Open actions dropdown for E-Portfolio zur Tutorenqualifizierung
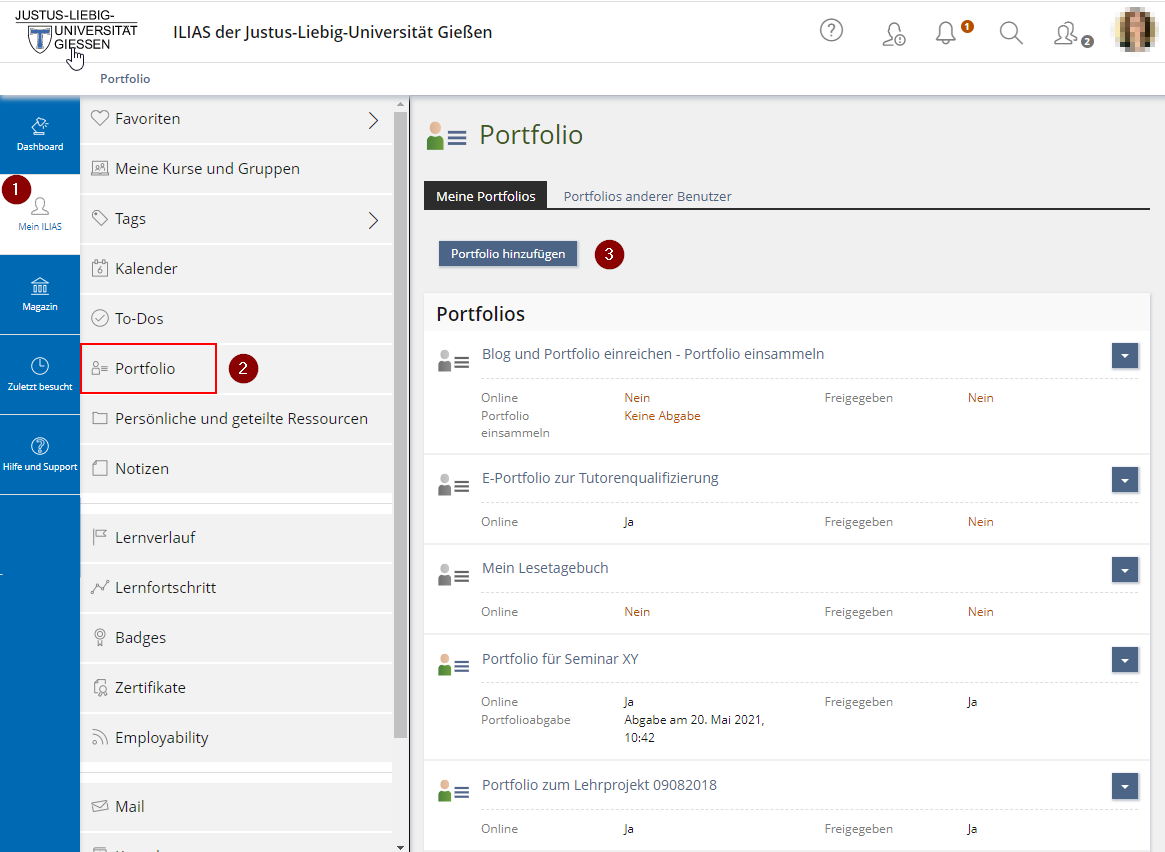The width and height of the screenshot is (1165, 852). 1125,480
